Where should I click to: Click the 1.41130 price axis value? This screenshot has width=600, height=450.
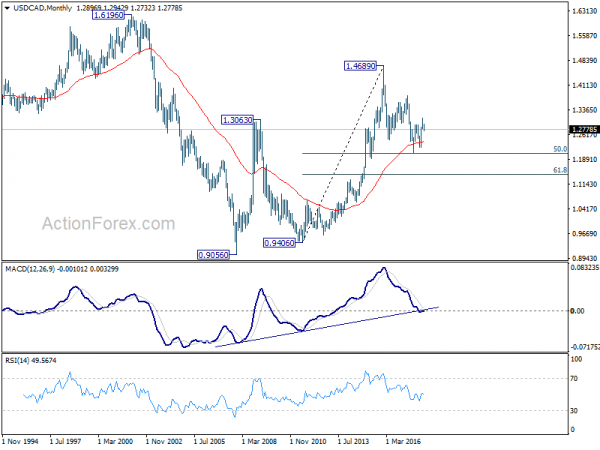point(584,85)
